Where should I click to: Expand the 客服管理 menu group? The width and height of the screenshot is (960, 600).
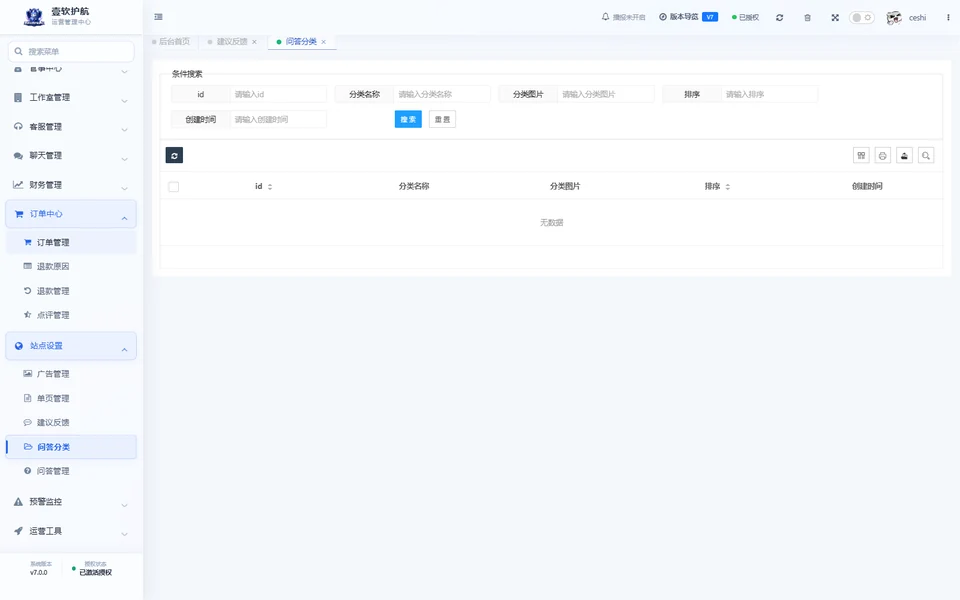[x=71, y=127]
